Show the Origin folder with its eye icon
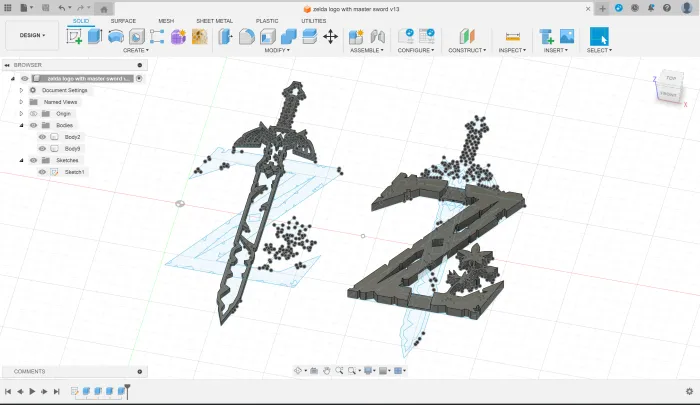This screenshot has width=700, height=405. 33,113
